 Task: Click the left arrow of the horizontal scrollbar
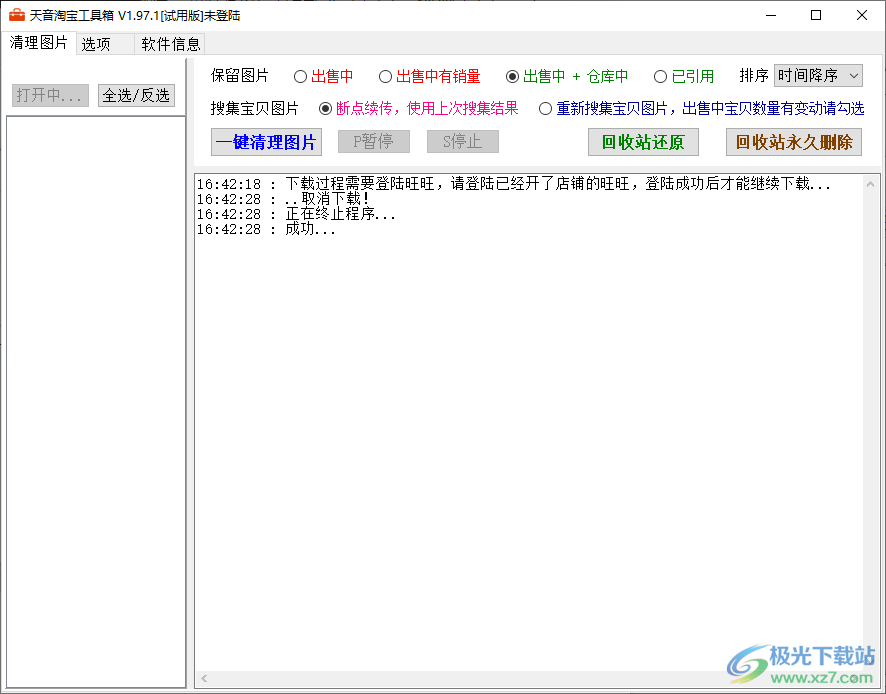coord(203,678)
